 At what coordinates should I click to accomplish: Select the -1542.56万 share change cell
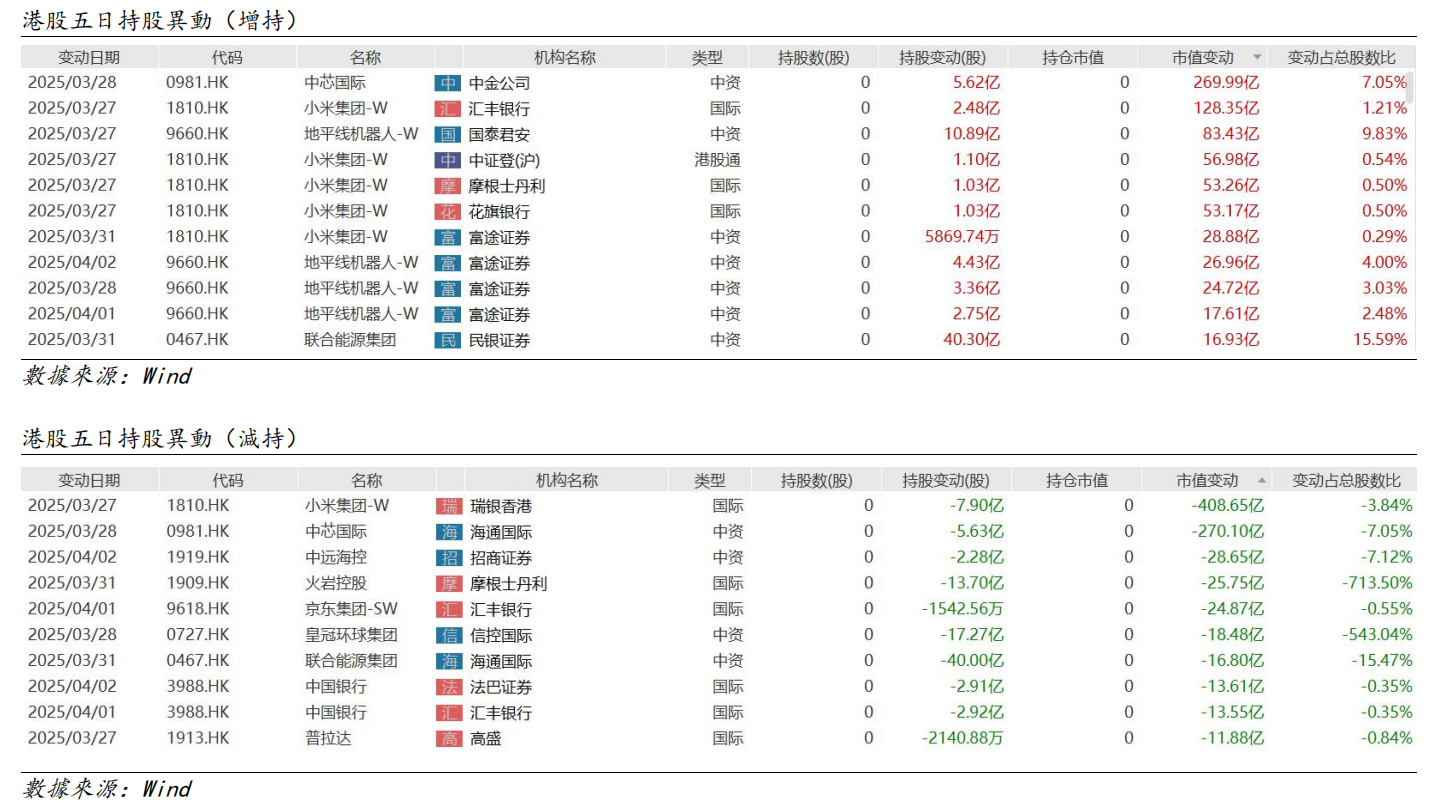click(963, 609)
